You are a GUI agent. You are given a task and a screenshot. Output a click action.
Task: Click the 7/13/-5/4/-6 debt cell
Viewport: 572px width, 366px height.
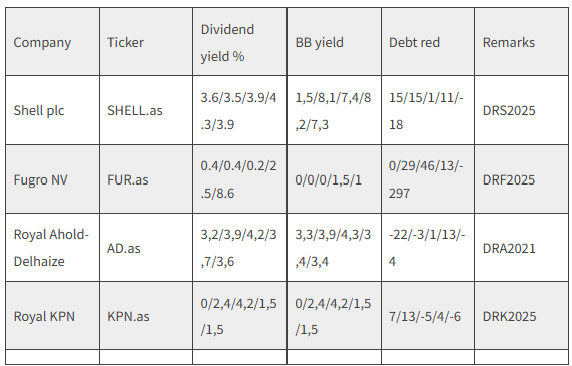tap(428, 316)
